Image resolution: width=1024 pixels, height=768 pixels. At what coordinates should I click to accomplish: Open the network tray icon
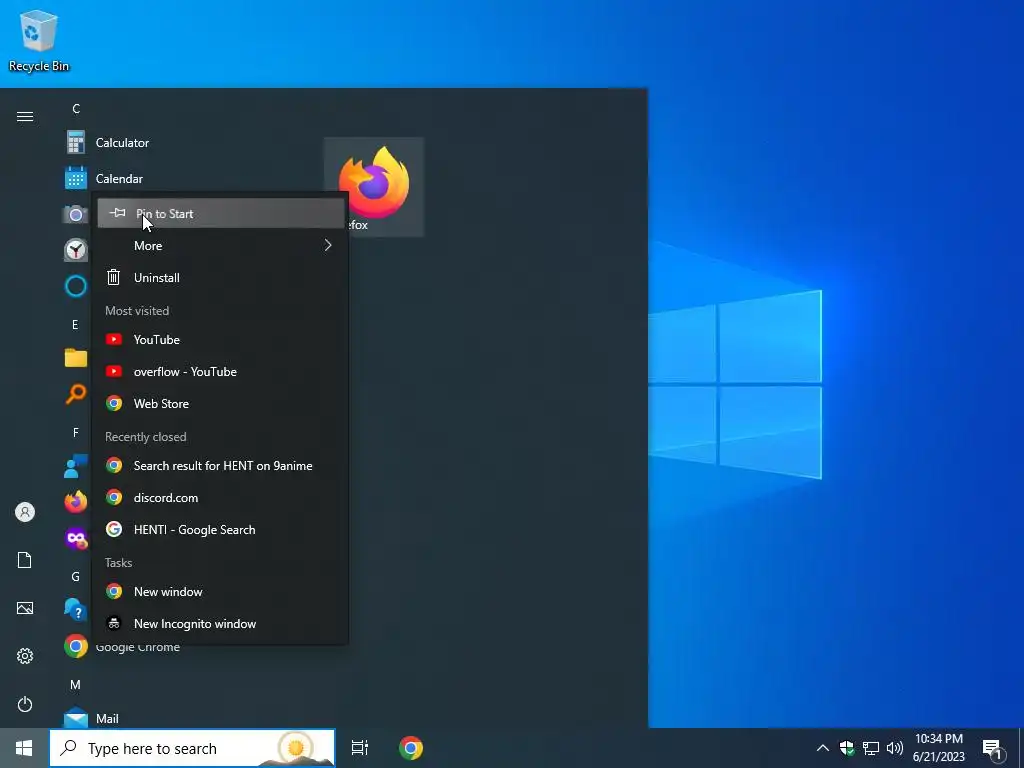click(871, 748)
